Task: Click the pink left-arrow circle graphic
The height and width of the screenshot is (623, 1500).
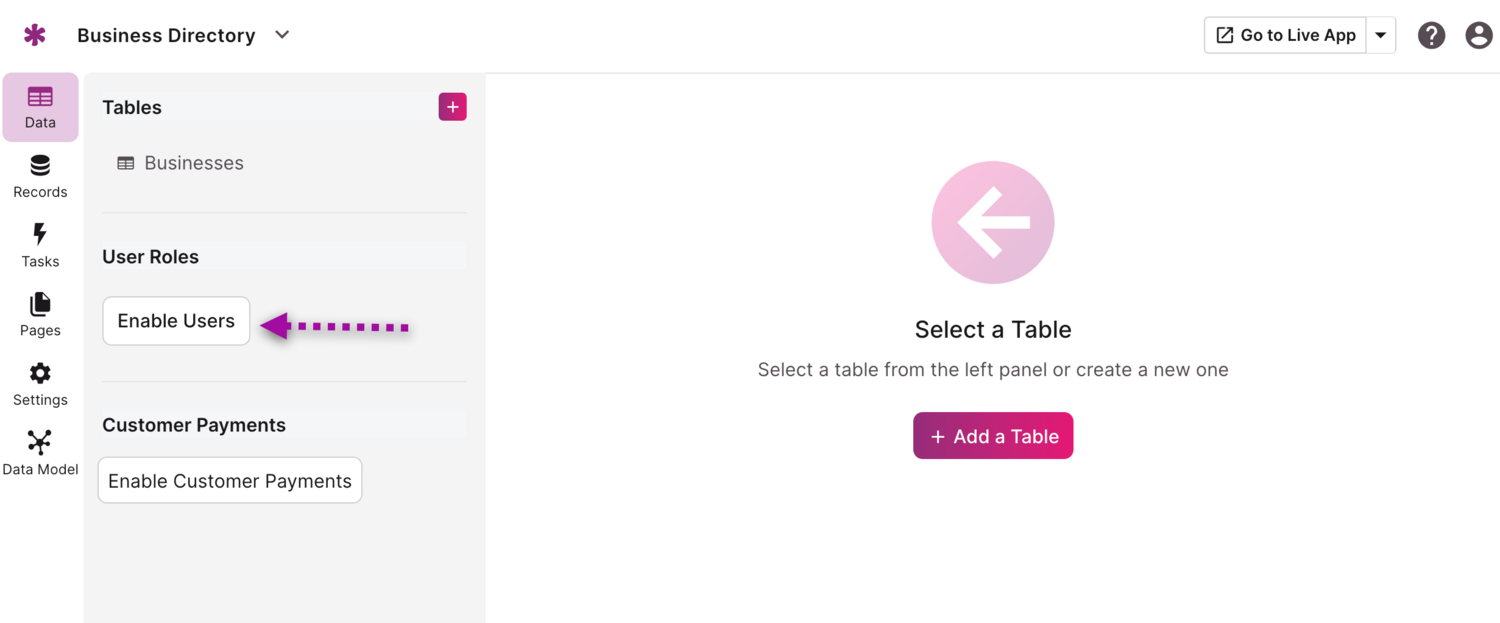Action: (x=992, y=222)
